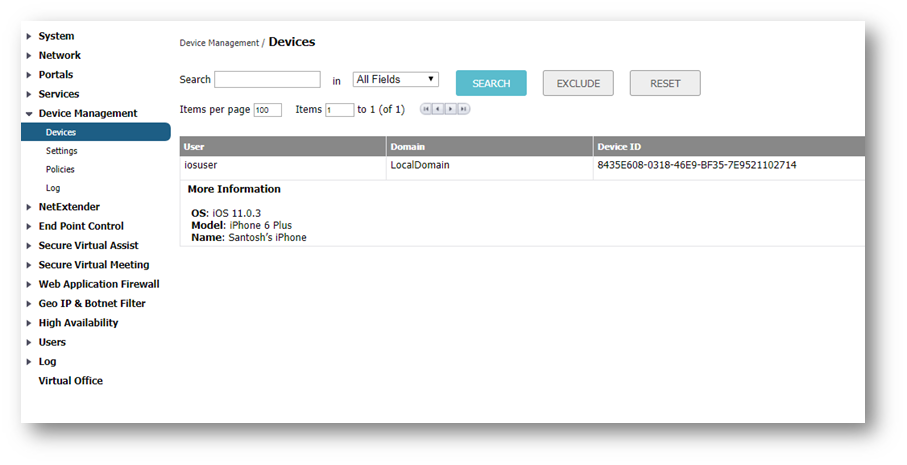Go to first page of results
This screenshot has width=907, height=465.
coord(426,109)
